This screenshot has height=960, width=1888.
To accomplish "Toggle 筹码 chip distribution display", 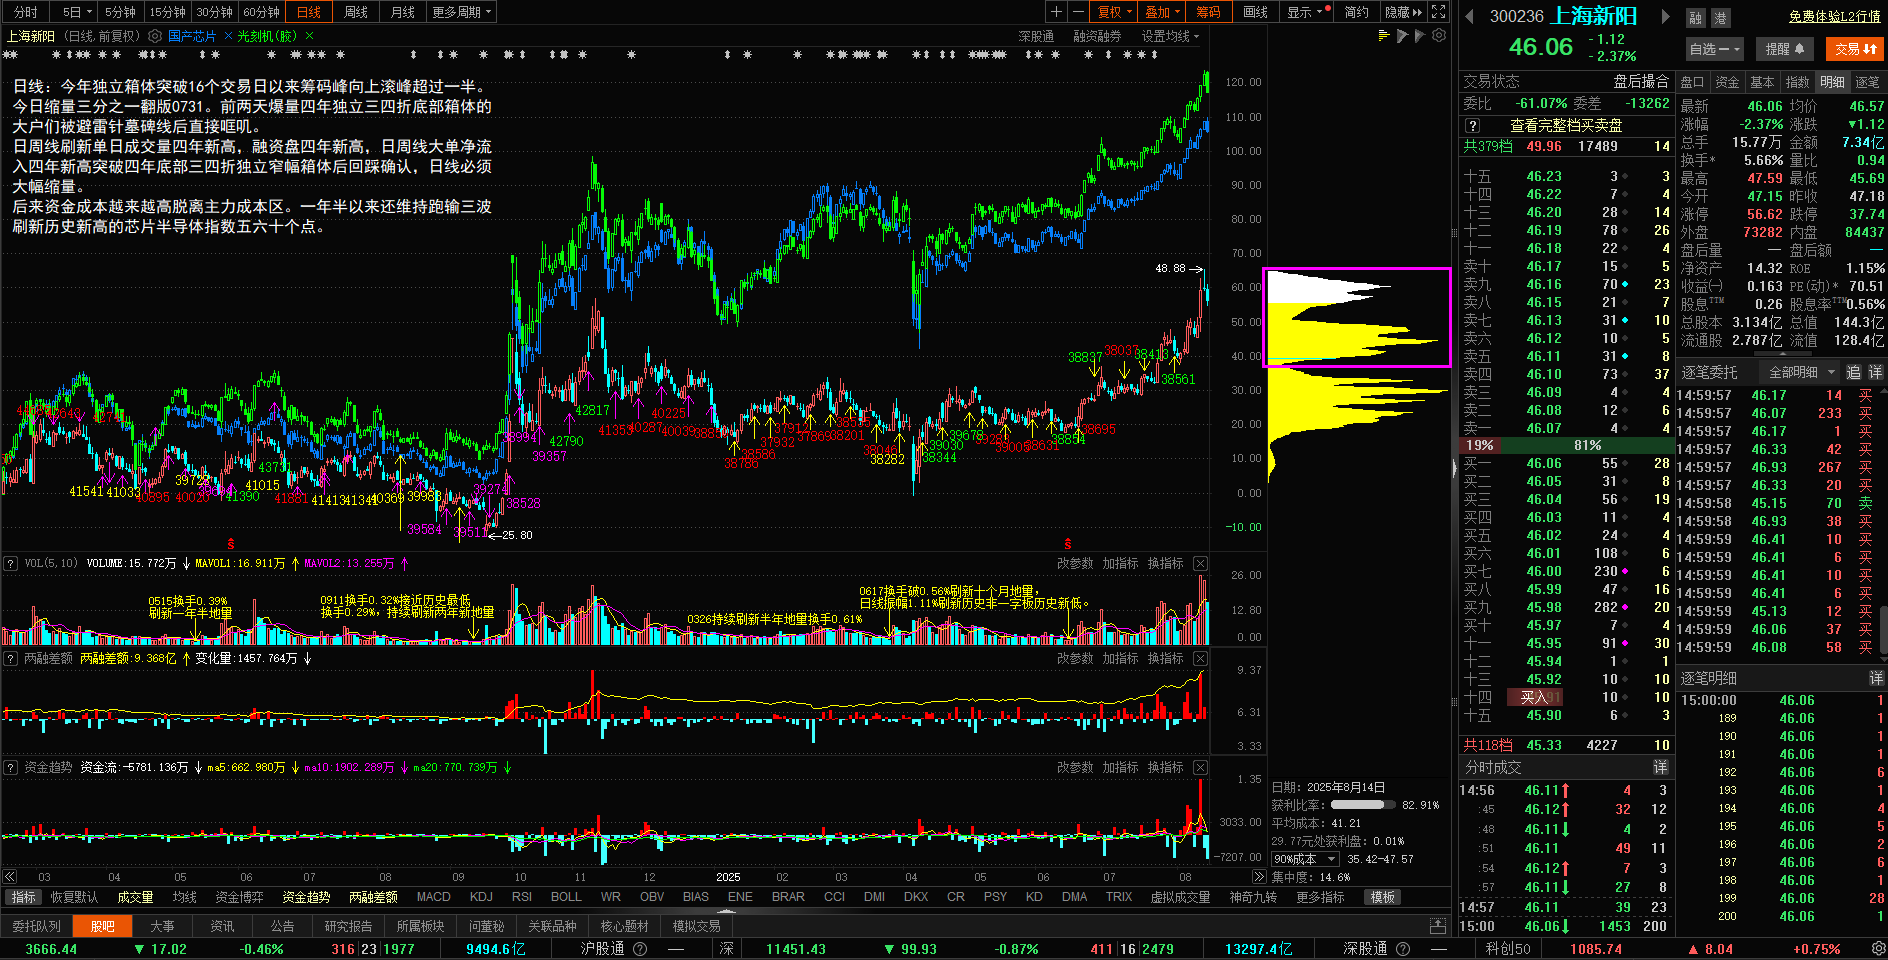I will (x=1208, y=12).
